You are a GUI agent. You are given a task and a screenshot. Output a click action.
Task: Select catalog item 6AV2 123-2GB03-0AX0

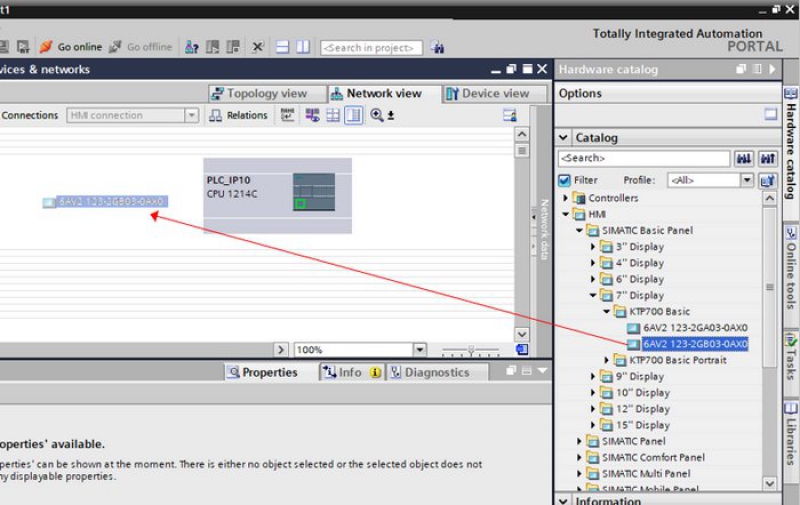687,344
